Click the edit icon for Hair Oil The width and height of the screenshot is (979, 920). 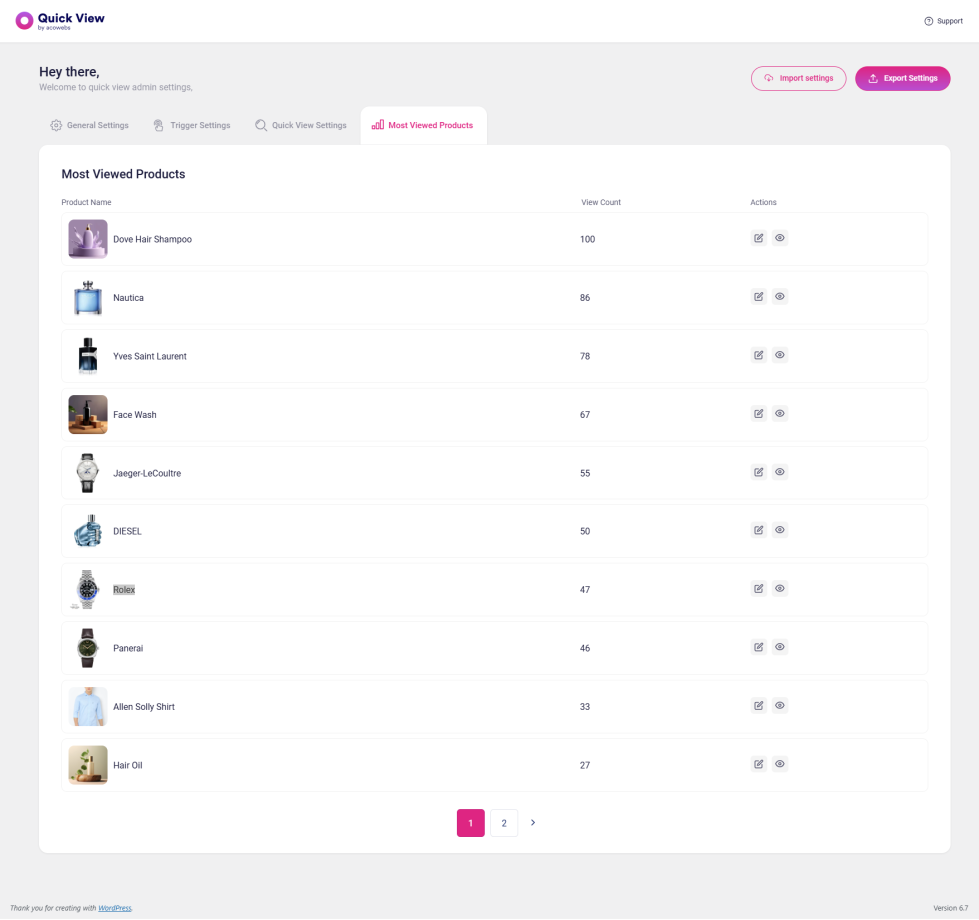tap(759, 764)
